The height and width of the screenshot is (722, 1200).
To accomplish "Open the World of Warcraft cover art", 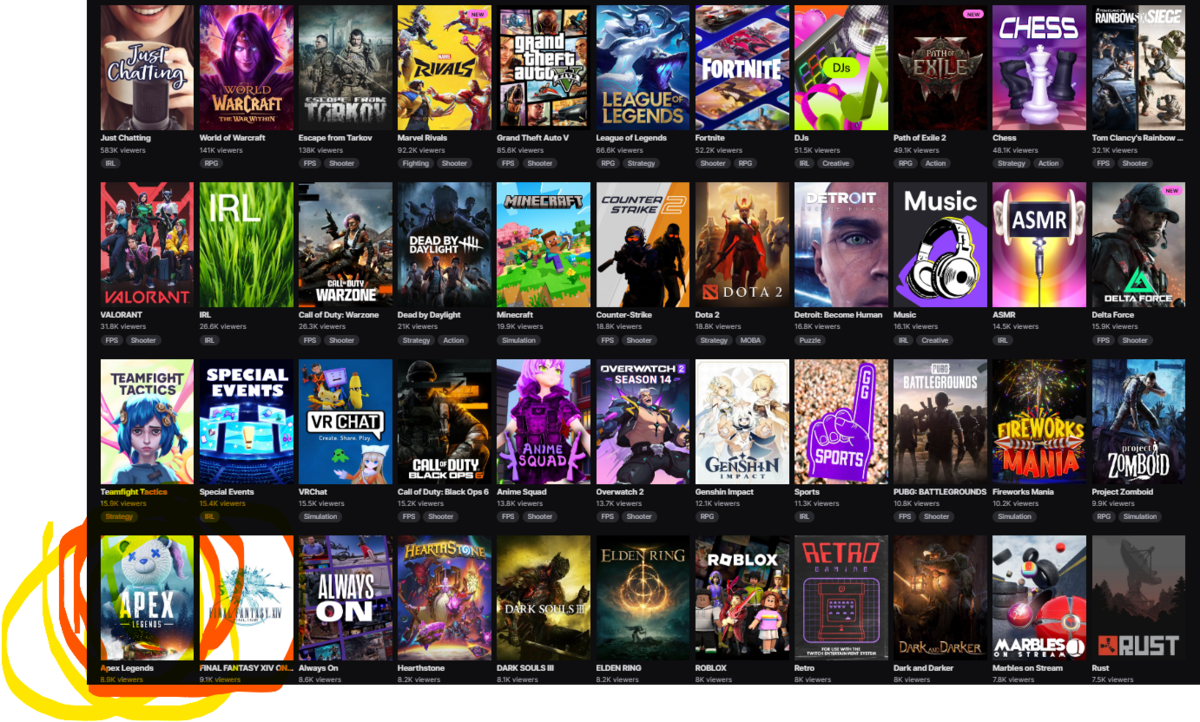I will pos(246,67).
